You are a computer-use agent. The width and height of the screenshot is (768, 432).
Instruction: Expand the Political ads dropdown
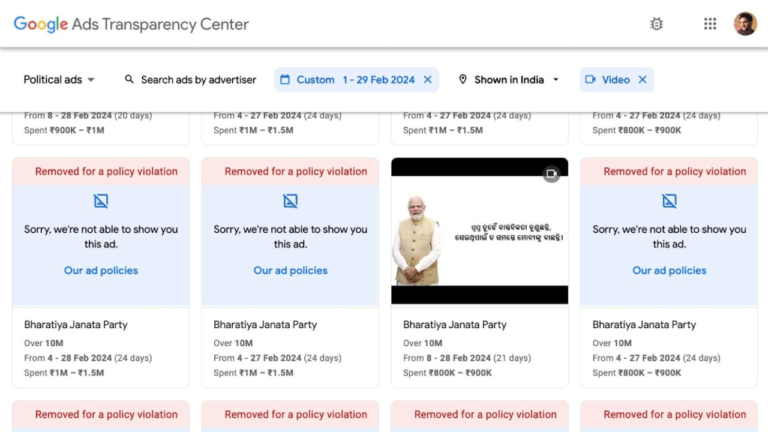point(59,79)
